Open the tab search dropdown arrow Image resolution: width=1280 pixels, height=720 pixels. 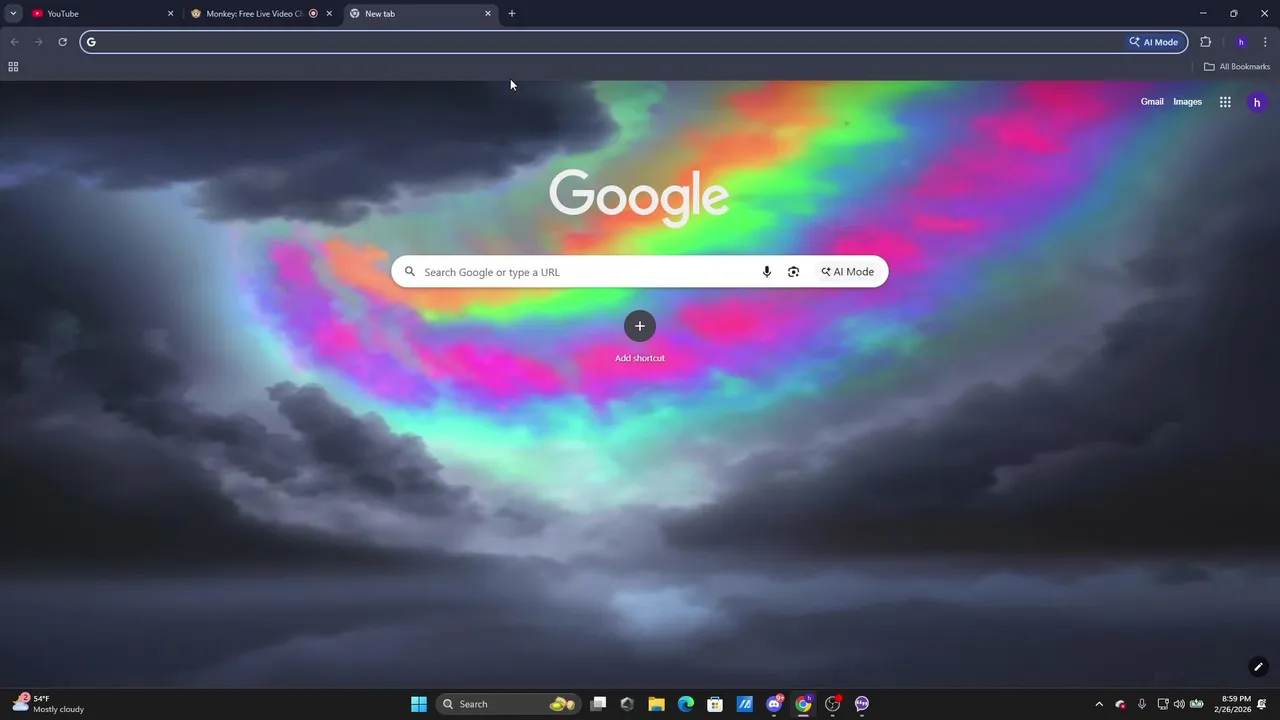click(x=13, y=14)
